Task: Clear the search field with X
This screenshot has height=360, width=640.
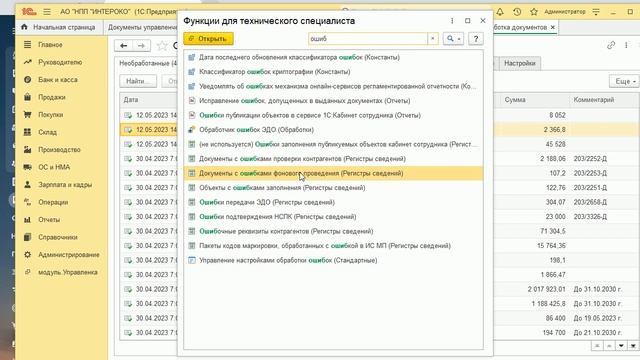Action: click(x=433, y=39)
